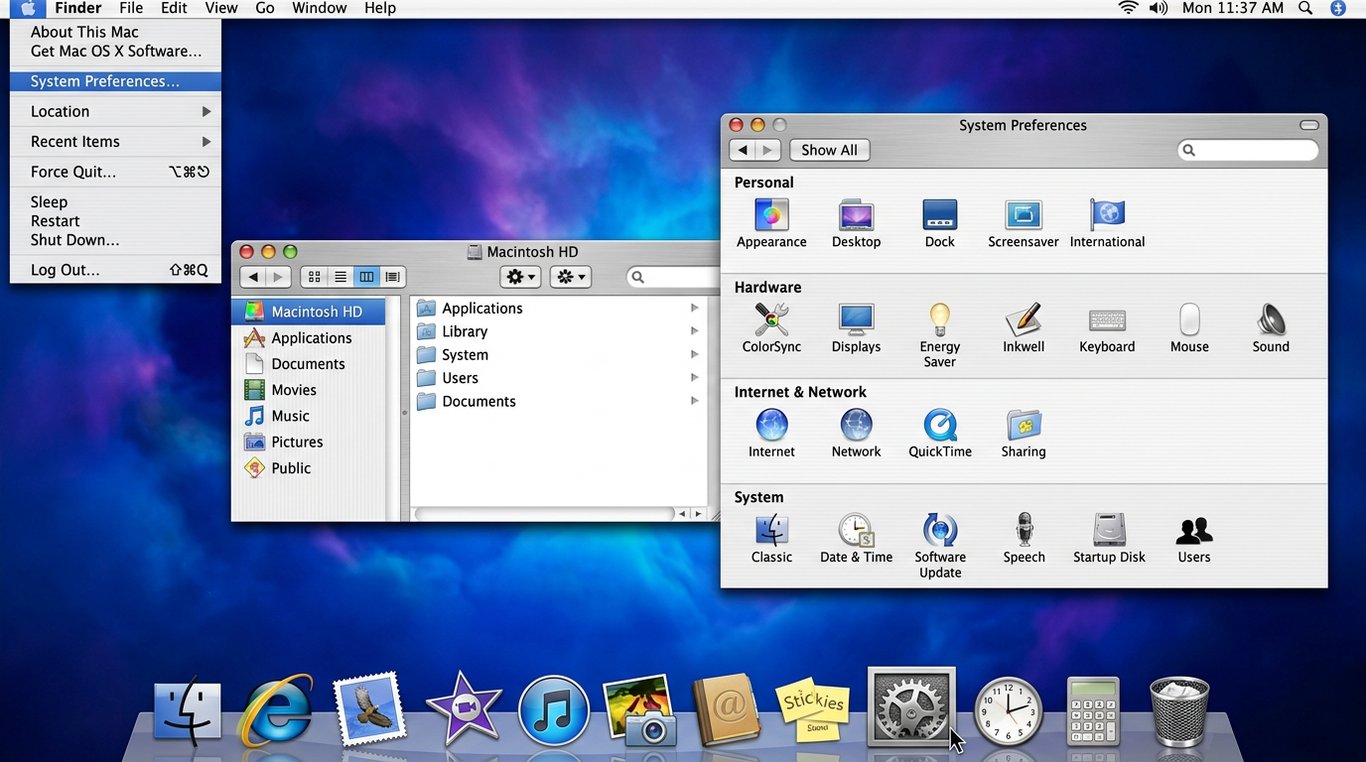Open Energy Saver preferences
The image size is (1366, 762).
[939, 320]
